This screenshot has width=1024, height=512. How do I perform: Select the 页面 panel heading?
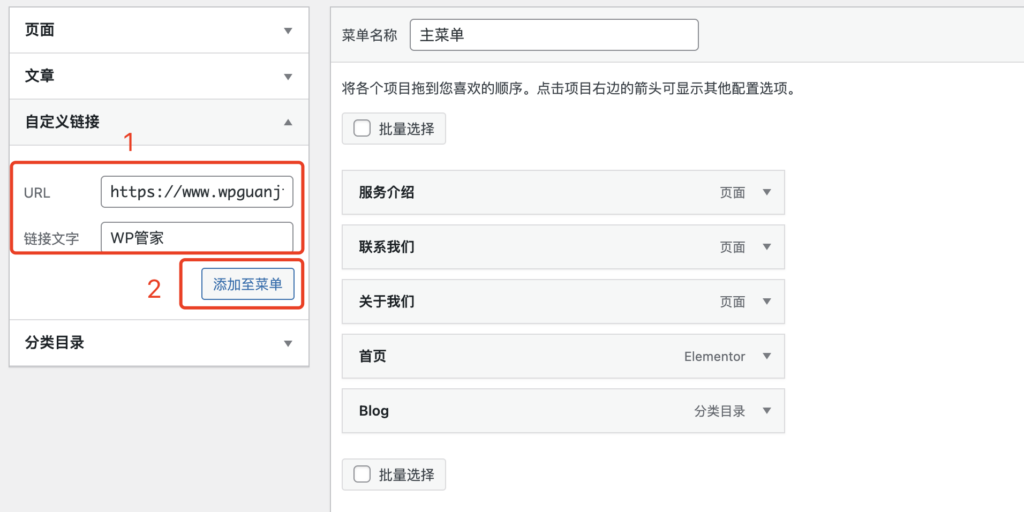click(39, 30)
